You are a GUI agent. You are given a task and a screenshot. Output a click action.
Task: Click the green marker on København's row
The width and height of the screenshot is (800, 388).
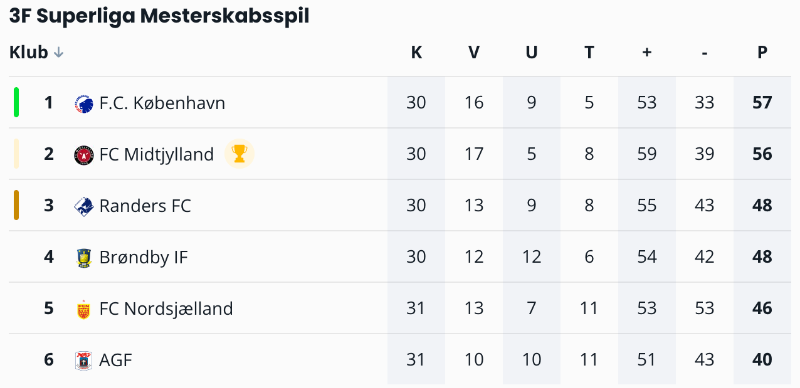click(x=16, y=102)
